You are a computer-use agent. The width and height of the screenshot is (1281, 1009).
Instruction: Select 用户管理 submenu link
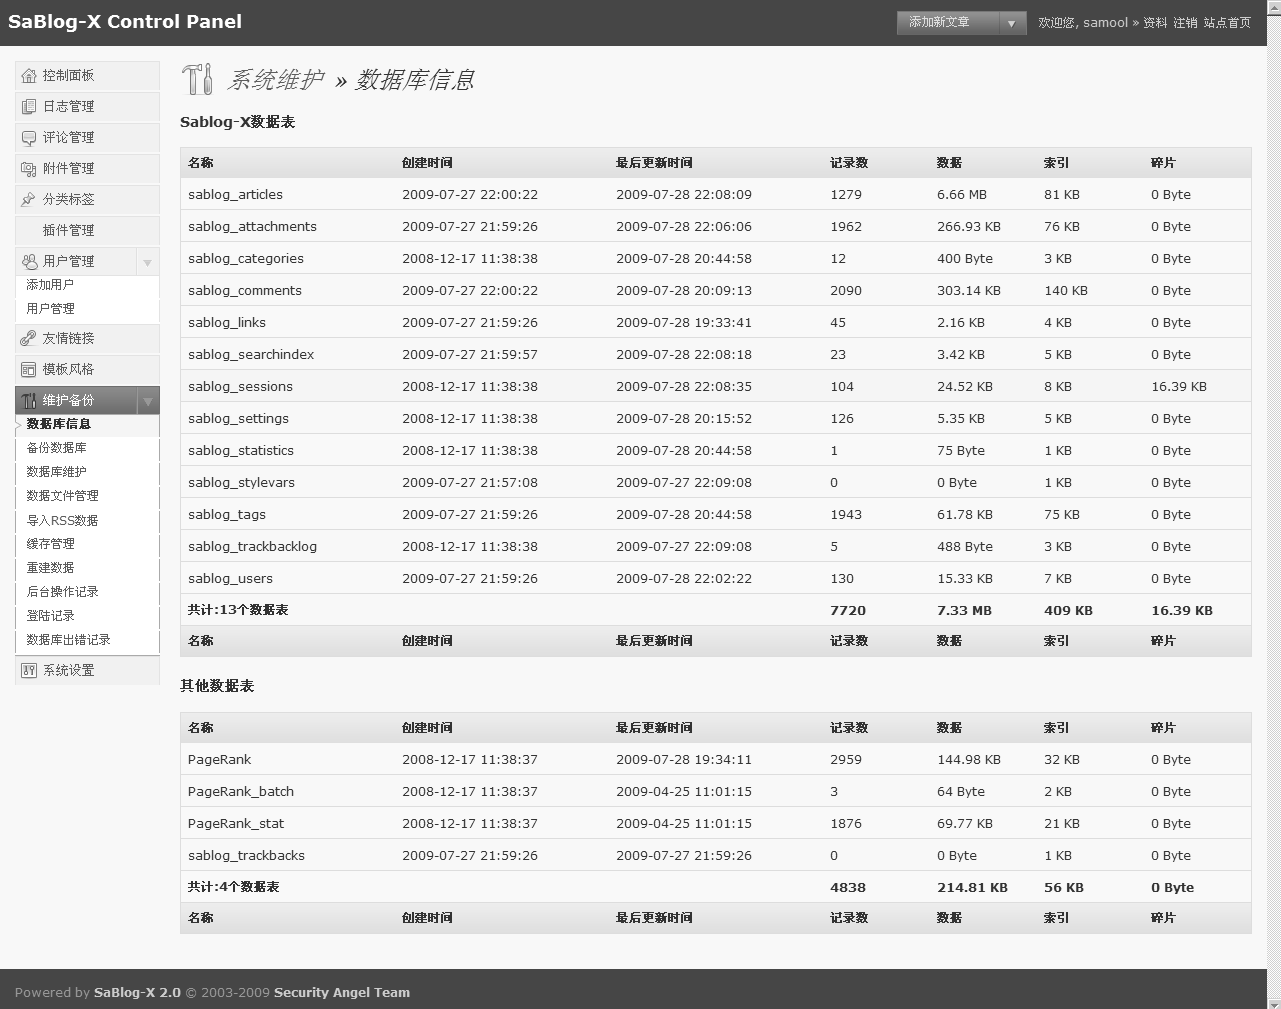(x=50, y=309)
